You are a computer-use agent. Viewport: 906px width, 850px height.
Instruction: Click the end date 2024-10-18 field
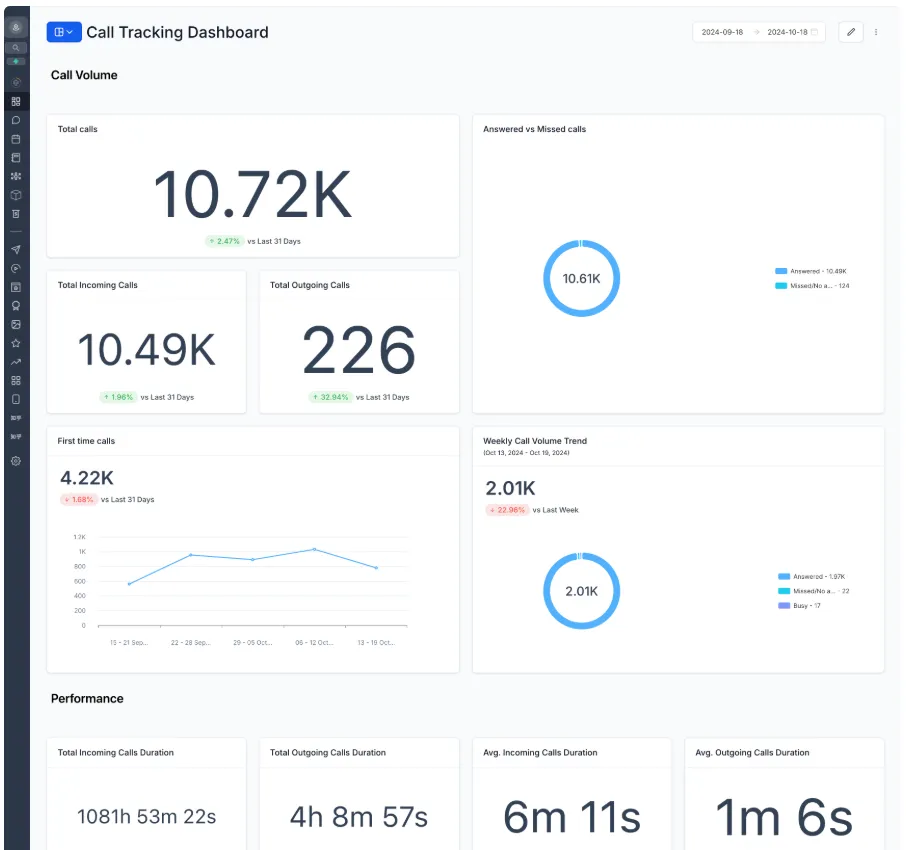(788, 32)
